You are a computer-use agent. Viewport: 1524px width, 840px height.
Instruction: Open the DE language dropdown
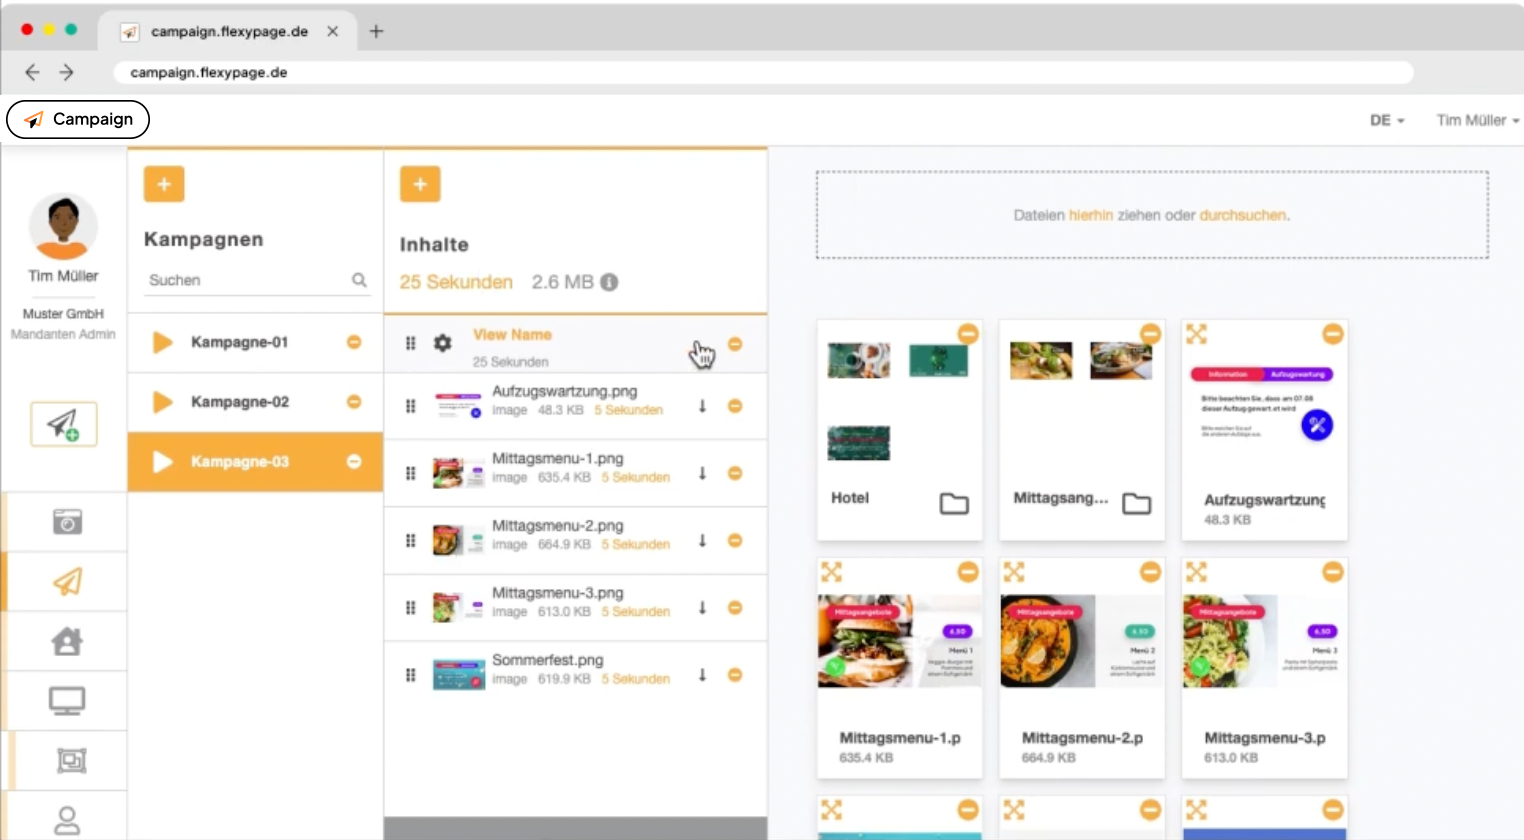pyautogui.click(x=1387, y=120)
